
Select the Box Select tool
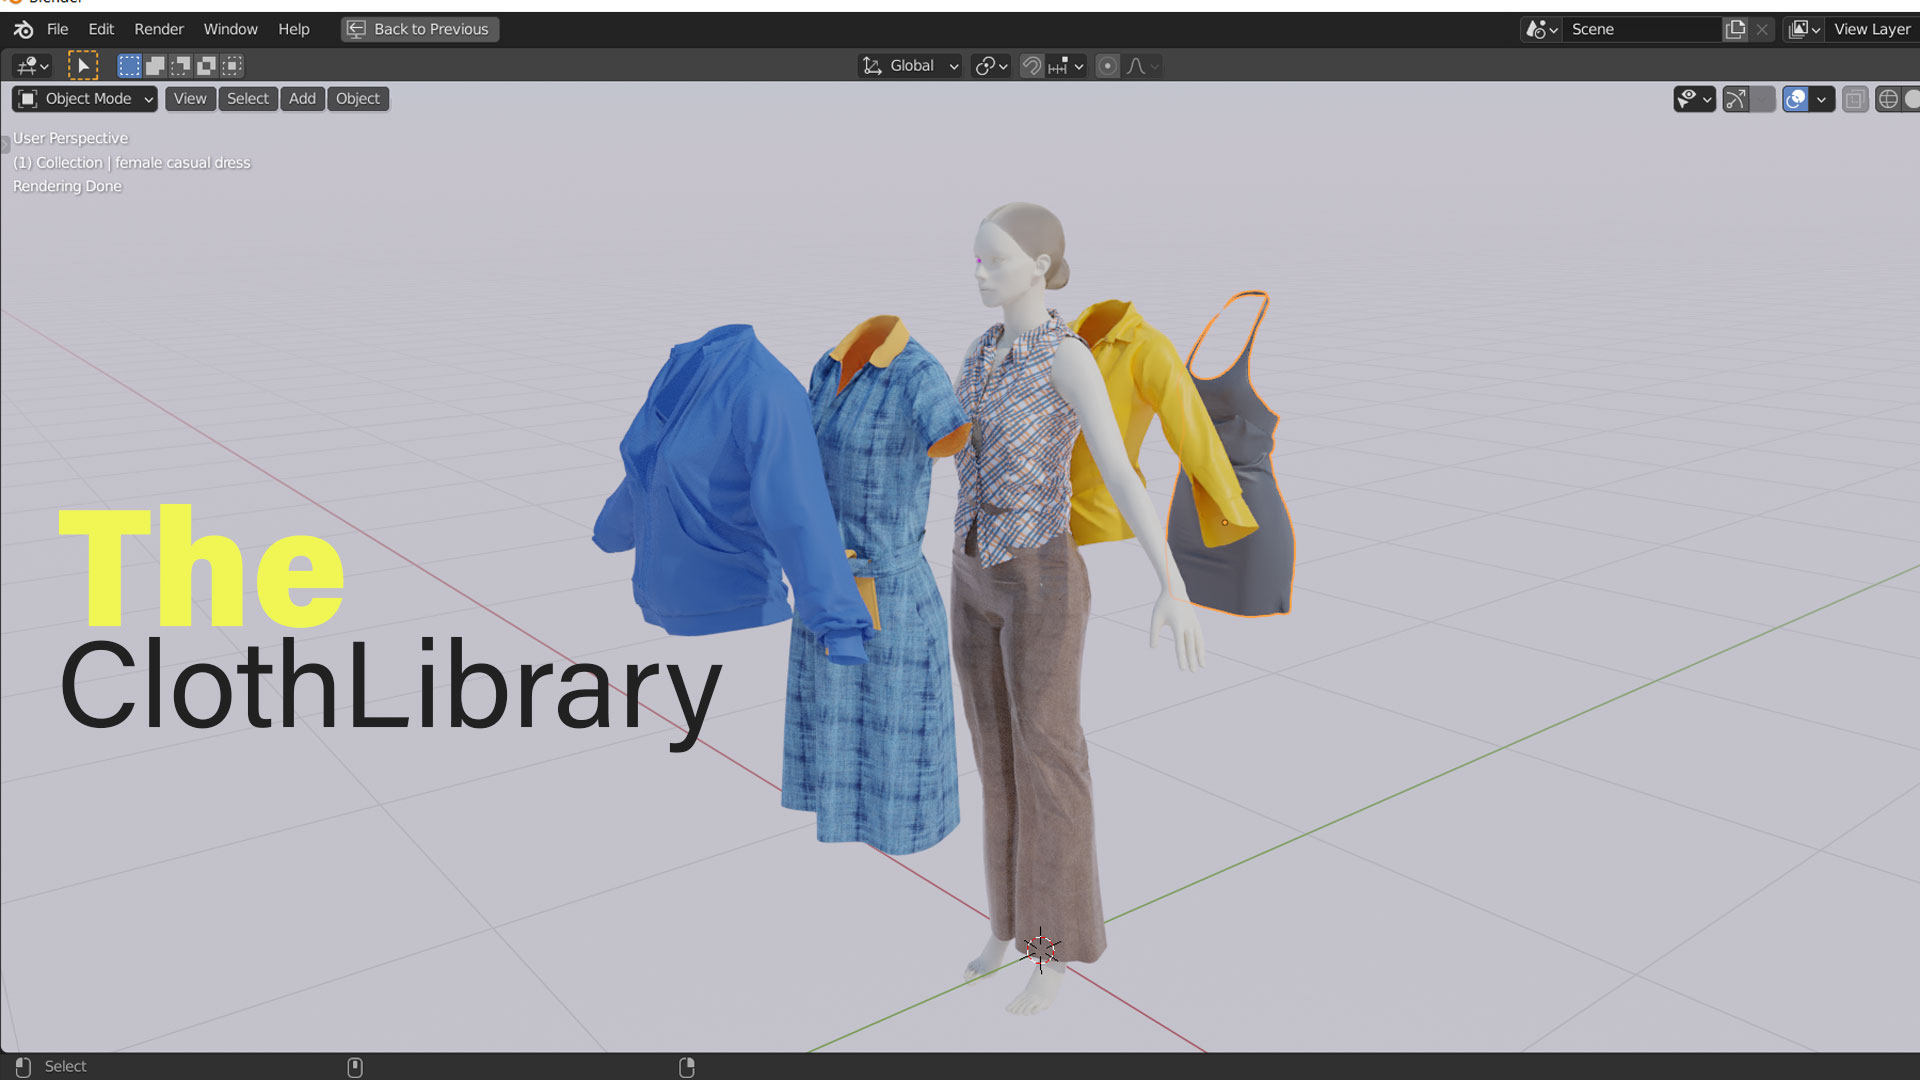pyautogui.click(x=129, y=65)
